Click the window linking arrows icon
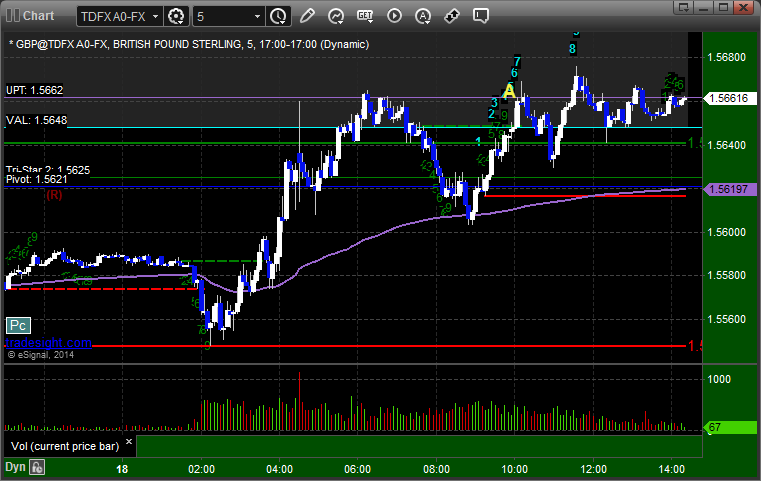Image resolution: width=761 pixels, height=481 pixels. pos(452,16)
